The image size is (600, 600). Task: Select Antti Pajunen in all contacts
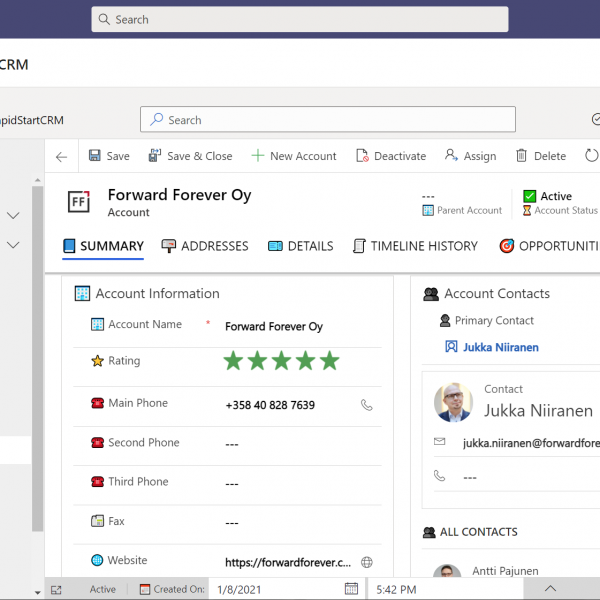pyautogui.click(x=505, y=571)
